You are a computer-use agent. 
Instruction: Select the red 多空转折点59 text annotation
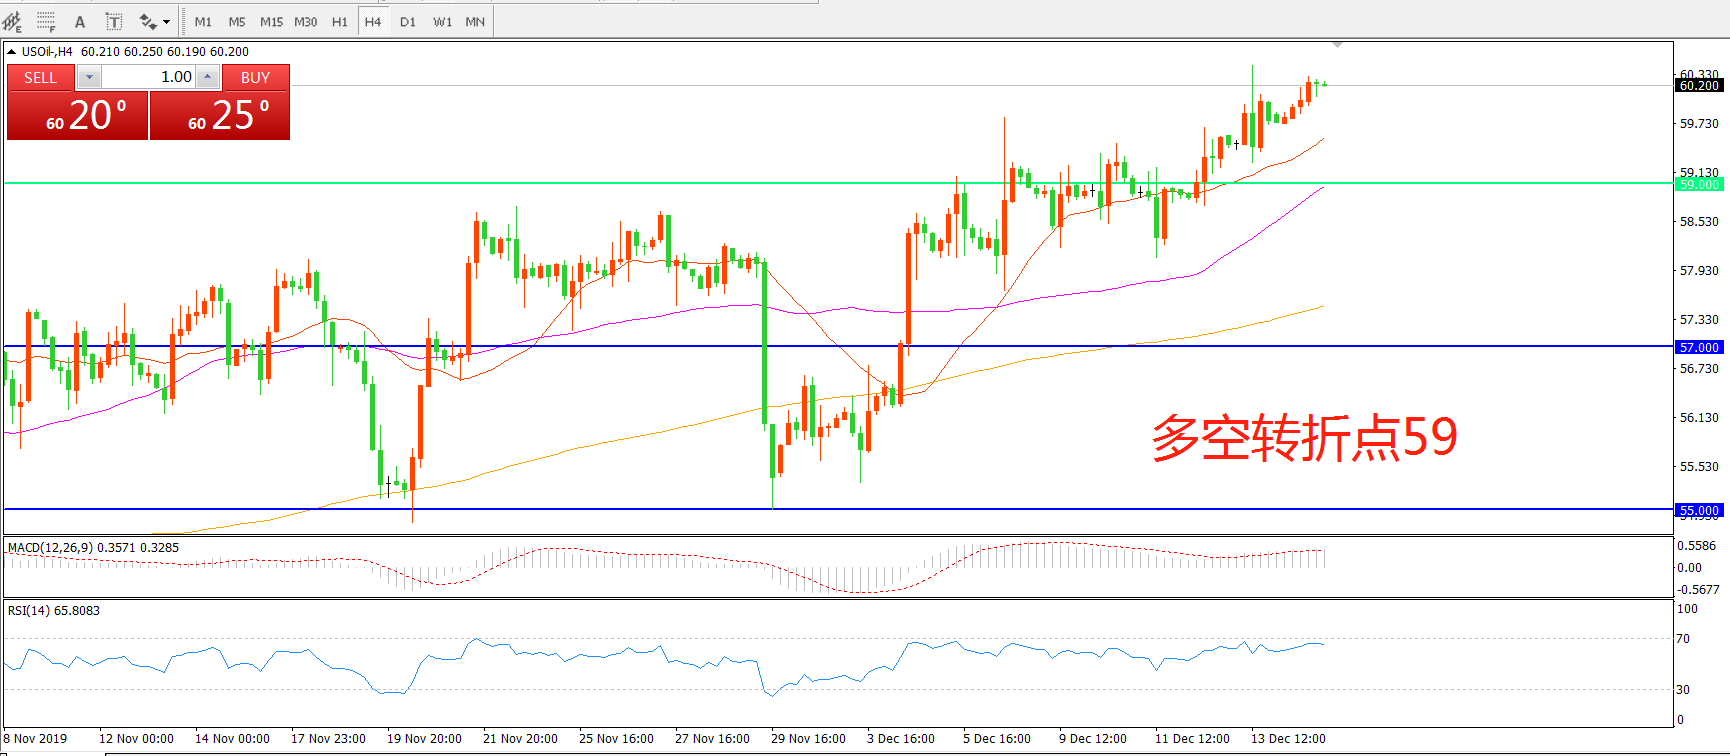(x=1304, y=437)
